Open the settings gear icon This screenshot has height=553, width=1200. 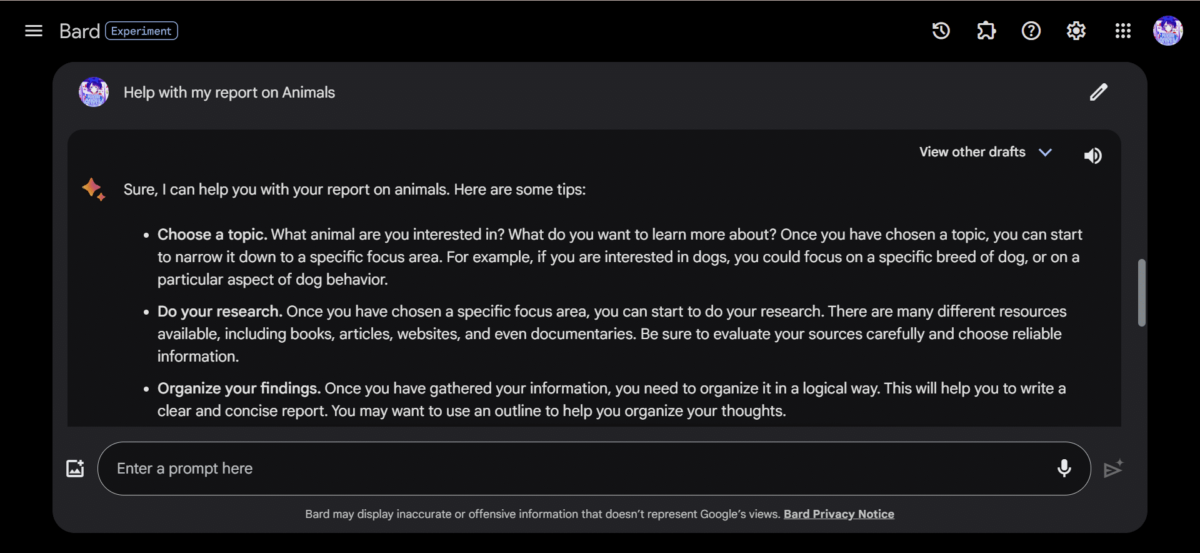coord(1076,31)
